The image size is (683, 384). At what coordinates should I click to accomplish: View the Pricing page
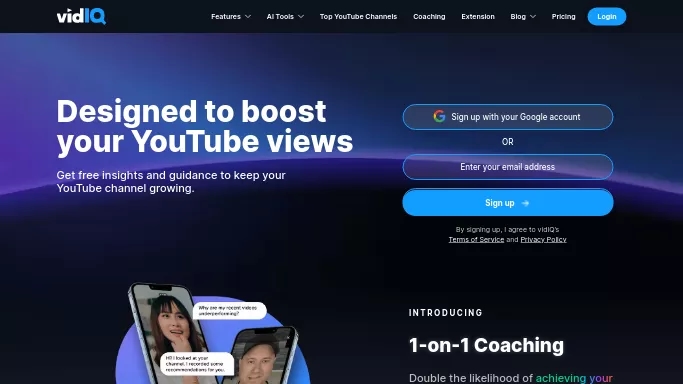(x=563, y=17)
